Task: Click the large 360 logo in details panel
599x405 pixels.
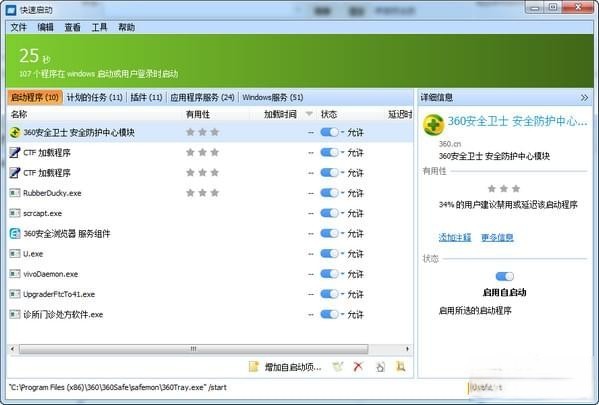Action: pos(433,125)
